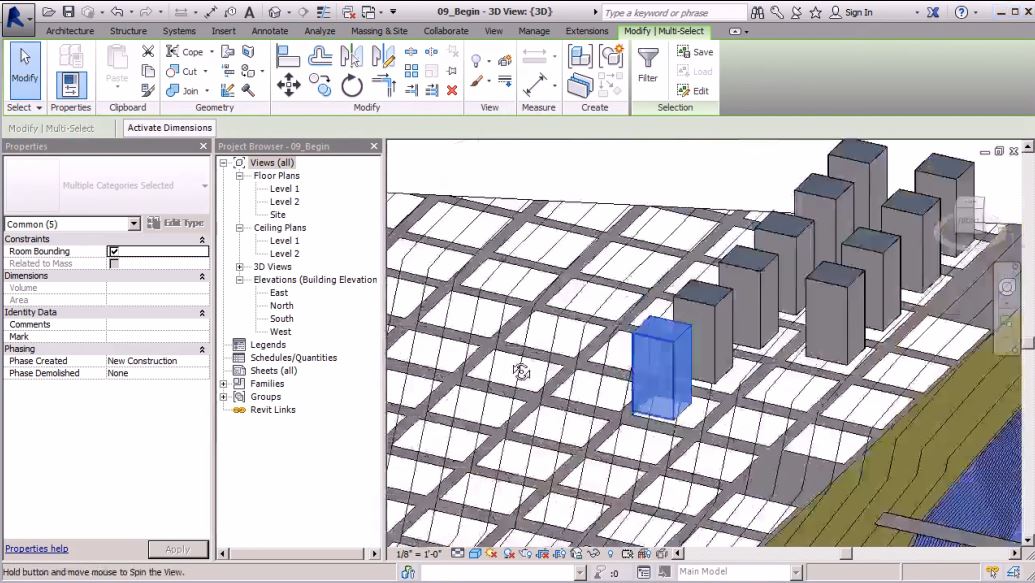The image size is (1035, 583).
Task: Open the Massing & Site tab
Action: (380, 31)
